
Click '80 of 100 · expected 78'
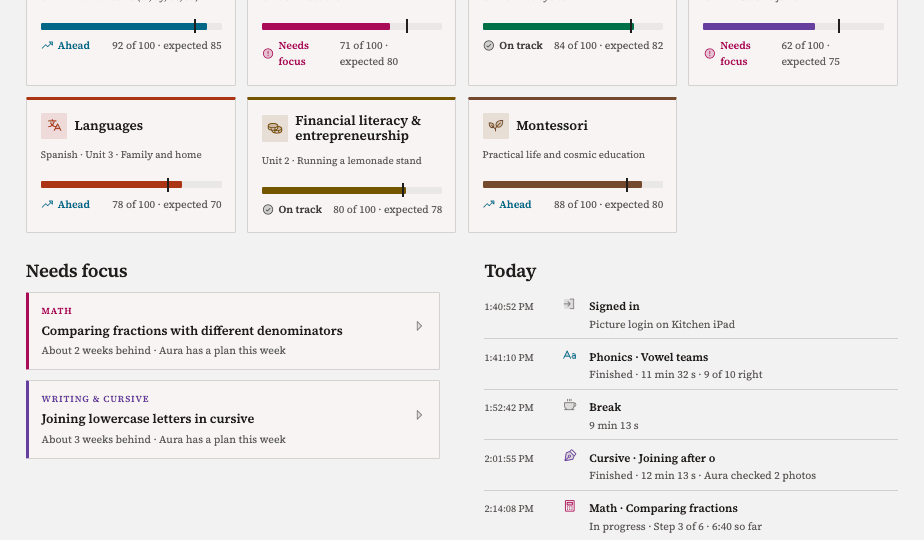pos(388,209)
